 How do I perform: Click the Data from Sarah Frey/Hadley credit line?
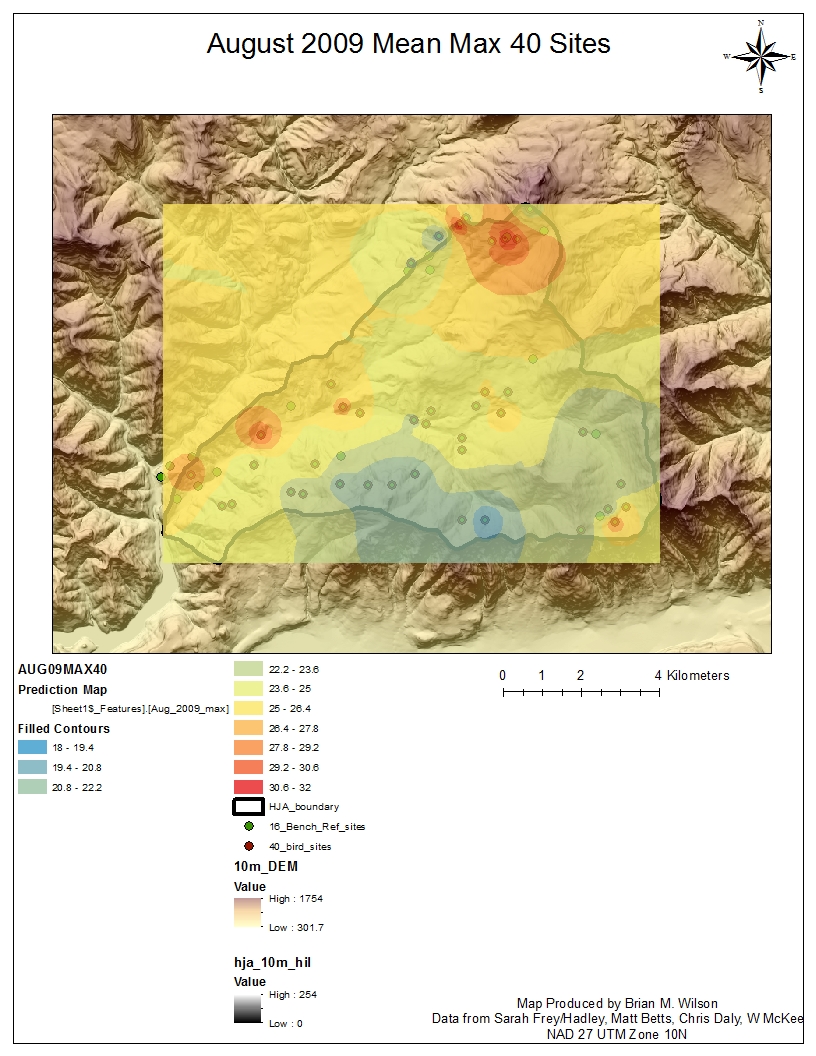coord(617,1018)
